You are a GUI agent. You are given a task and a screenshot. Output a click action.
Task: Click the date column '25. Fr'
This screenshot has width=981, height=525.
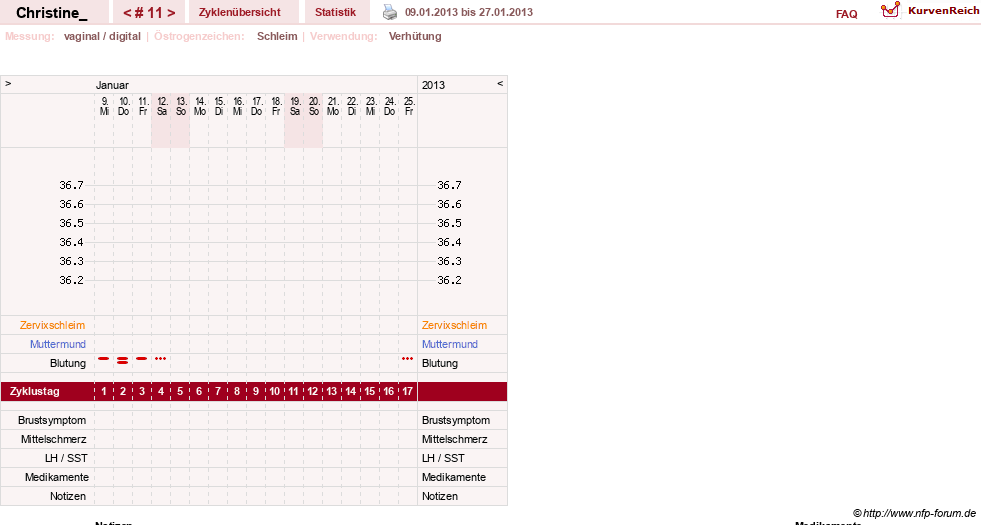pos(409,106)
